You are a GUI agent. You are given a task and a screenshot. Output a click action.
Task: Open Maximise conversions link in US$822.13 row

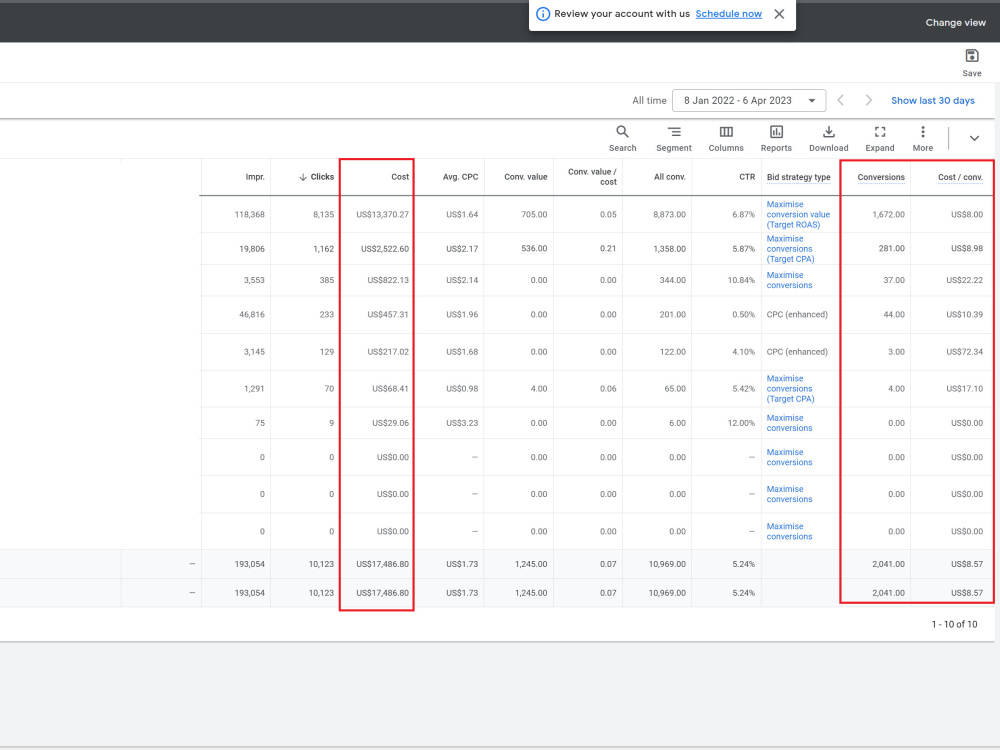tap(789, 280)
